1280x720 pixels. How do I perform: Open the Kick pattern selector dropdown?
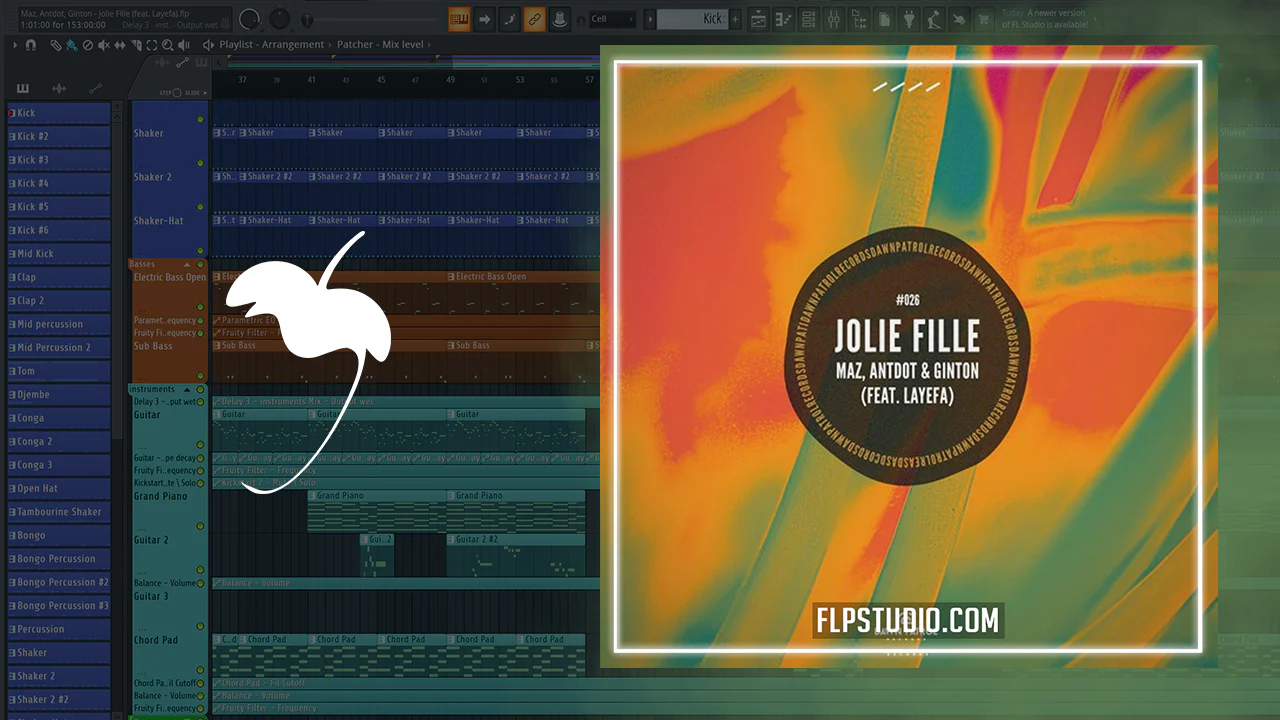[x=690, y=18]
